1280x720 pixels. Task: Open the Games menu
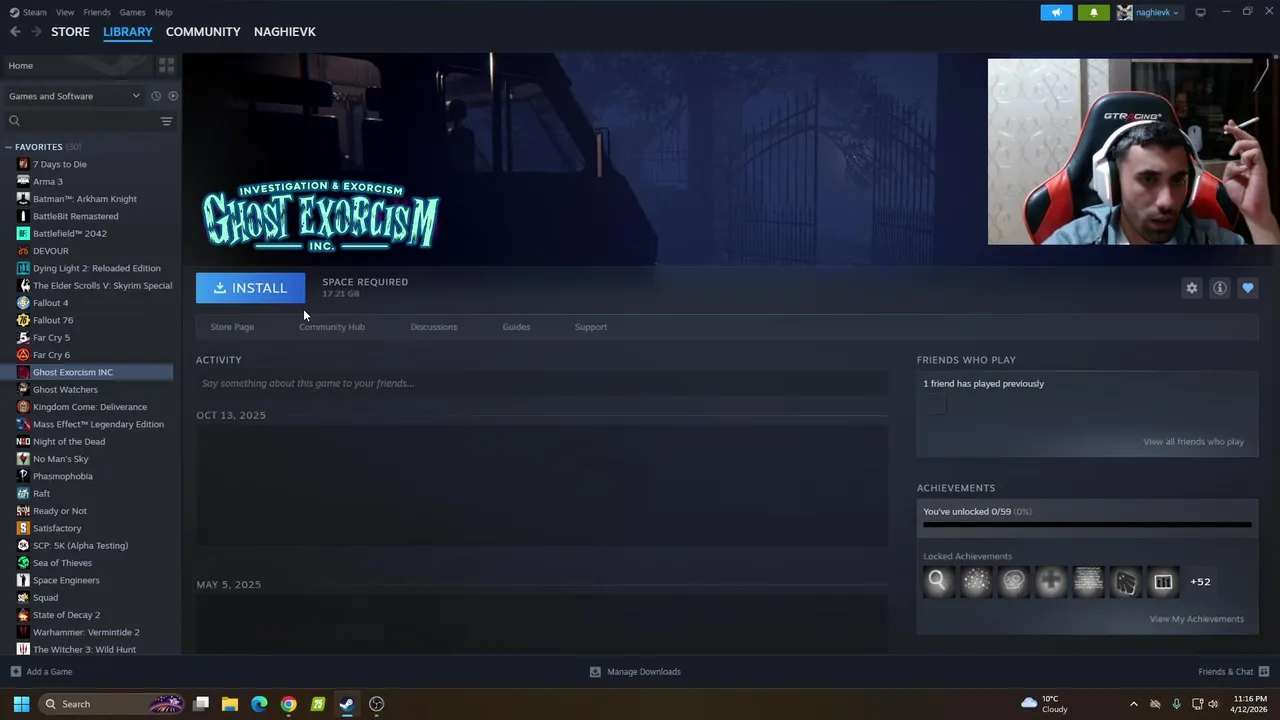pos(132,12)
